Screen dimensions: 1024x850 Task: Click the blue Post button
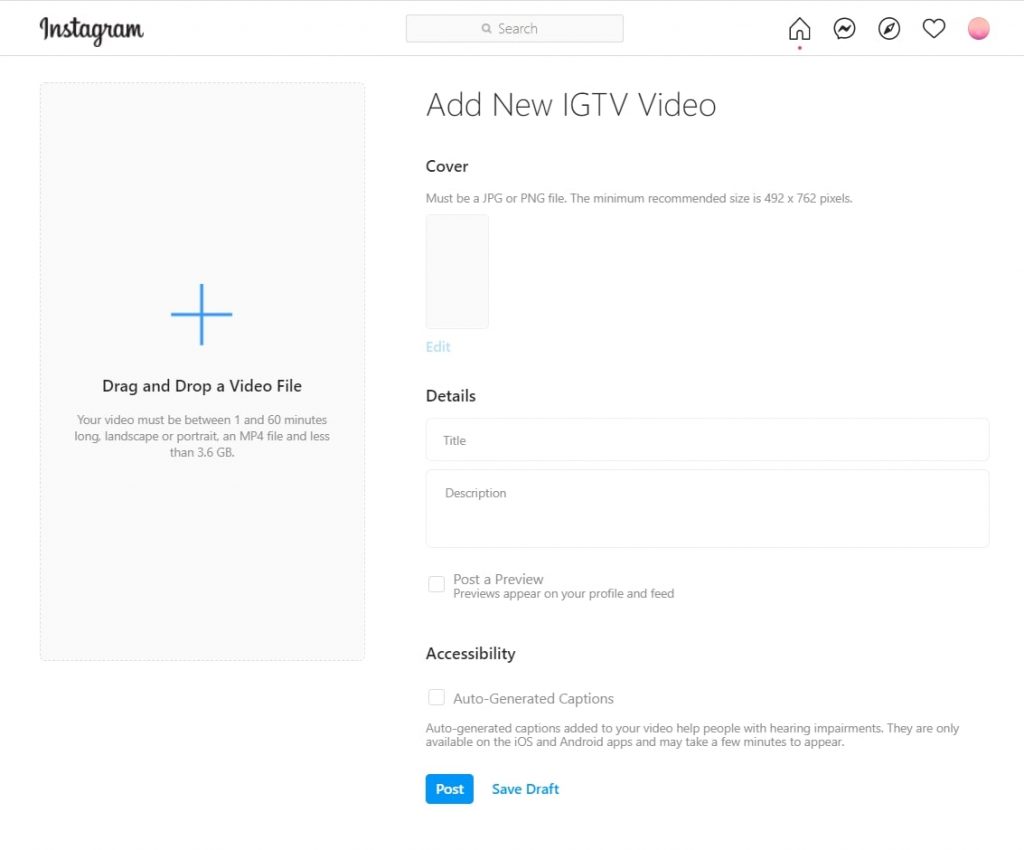449,789
